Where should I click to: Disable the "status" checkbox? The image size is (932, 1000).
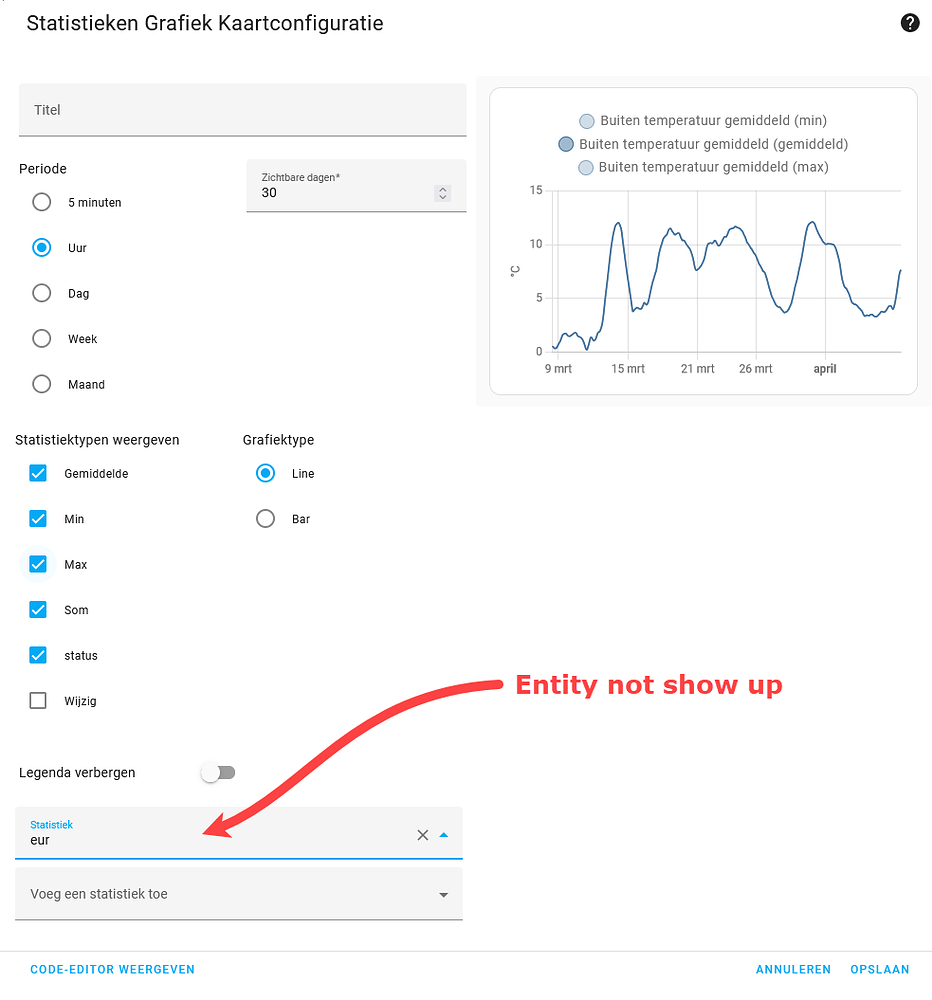(x=38, y=655)
